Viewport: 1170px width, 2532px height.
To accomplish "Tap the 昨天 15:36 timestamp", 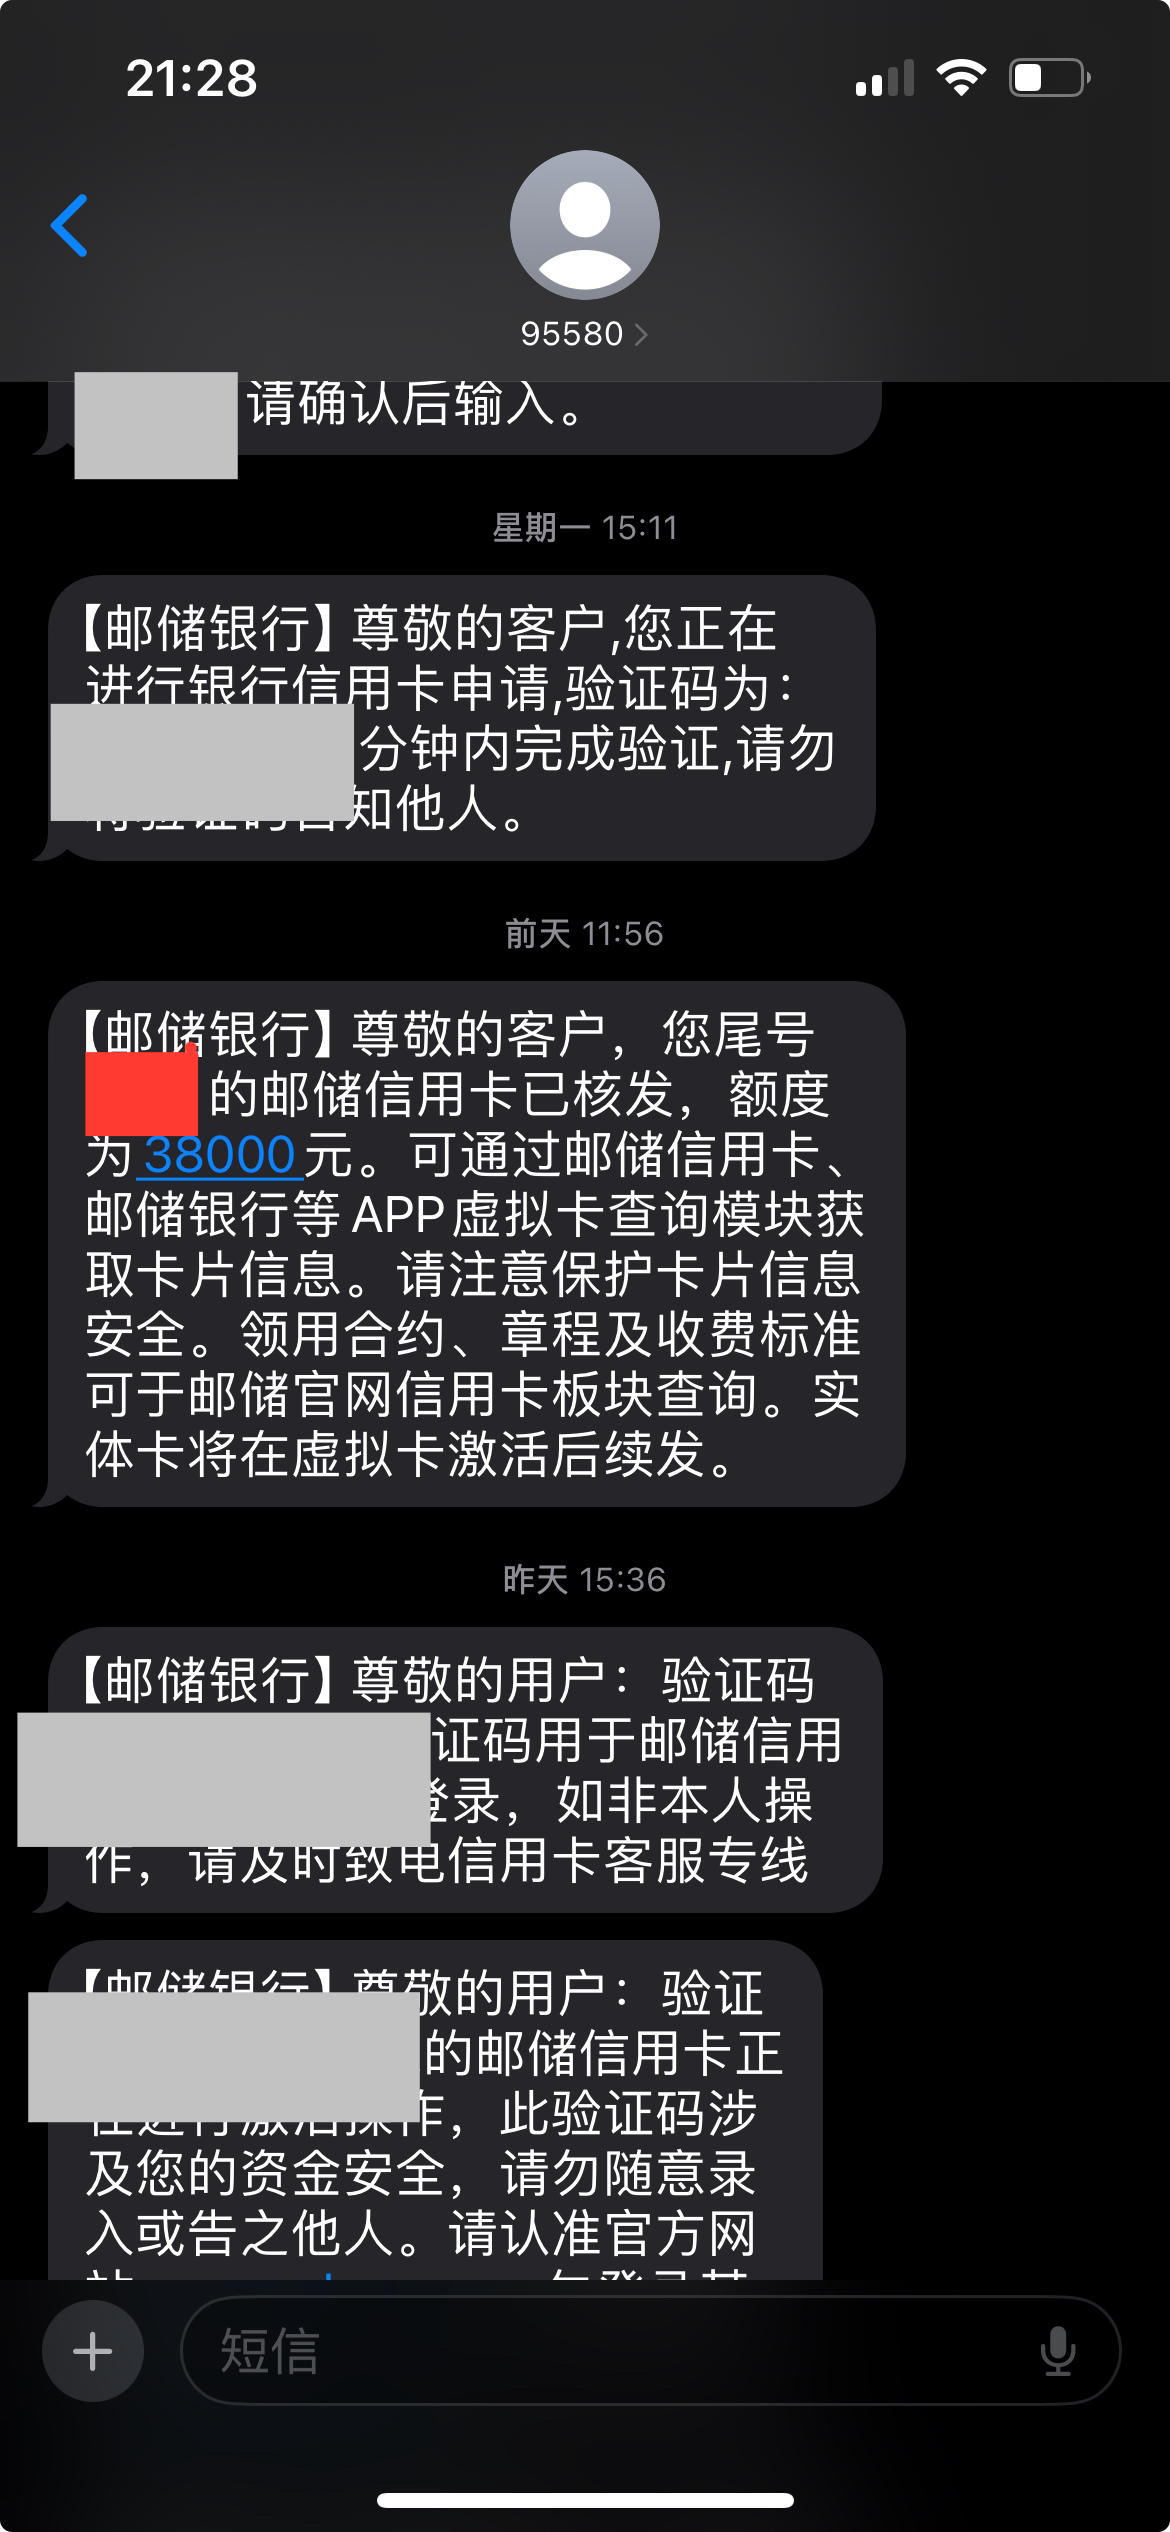I will coord(584,1579).
